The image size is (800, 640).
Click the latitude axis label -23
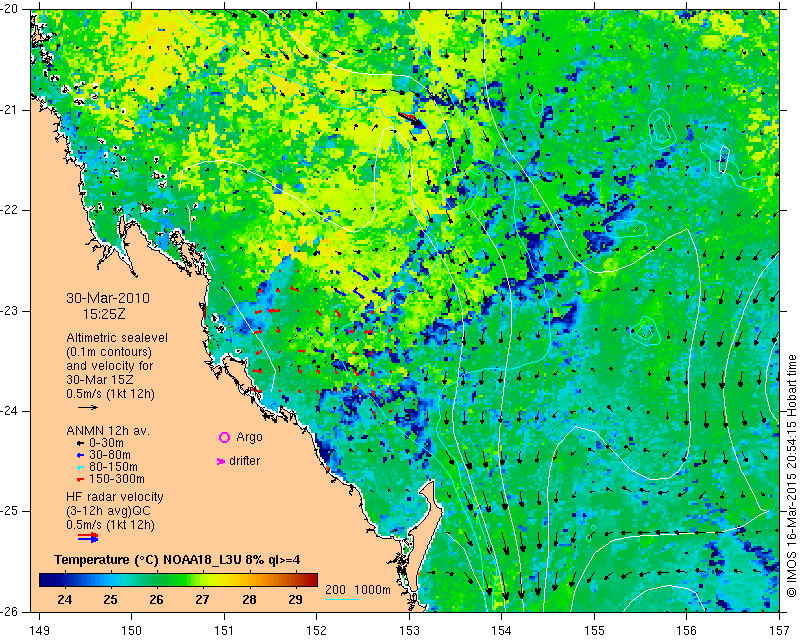[11, 311]
